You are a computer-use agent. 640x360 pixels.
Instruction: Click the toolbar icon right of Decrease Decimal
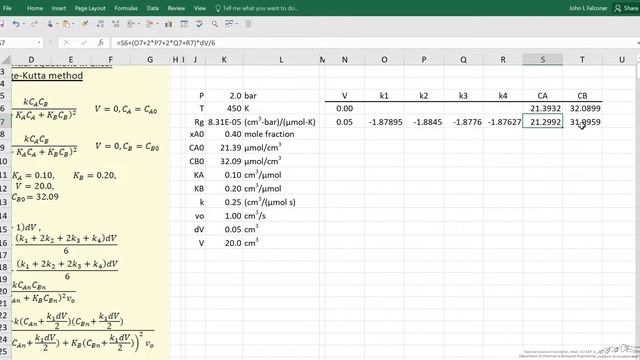tap(131, 24)
